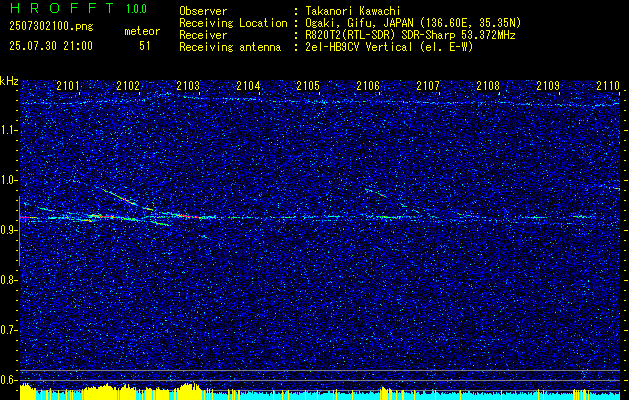Click the 'Observer' field label

tap(203, 11)
